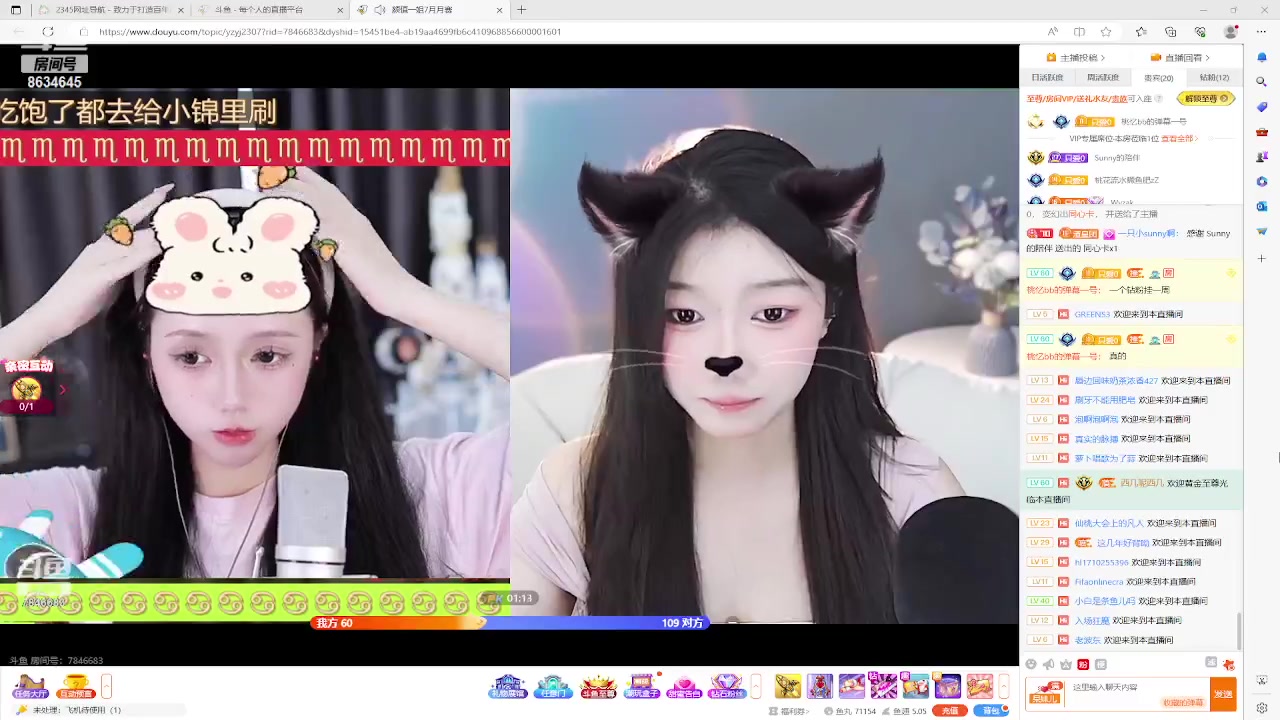Click the browser address bar URL

click(330, 32)
